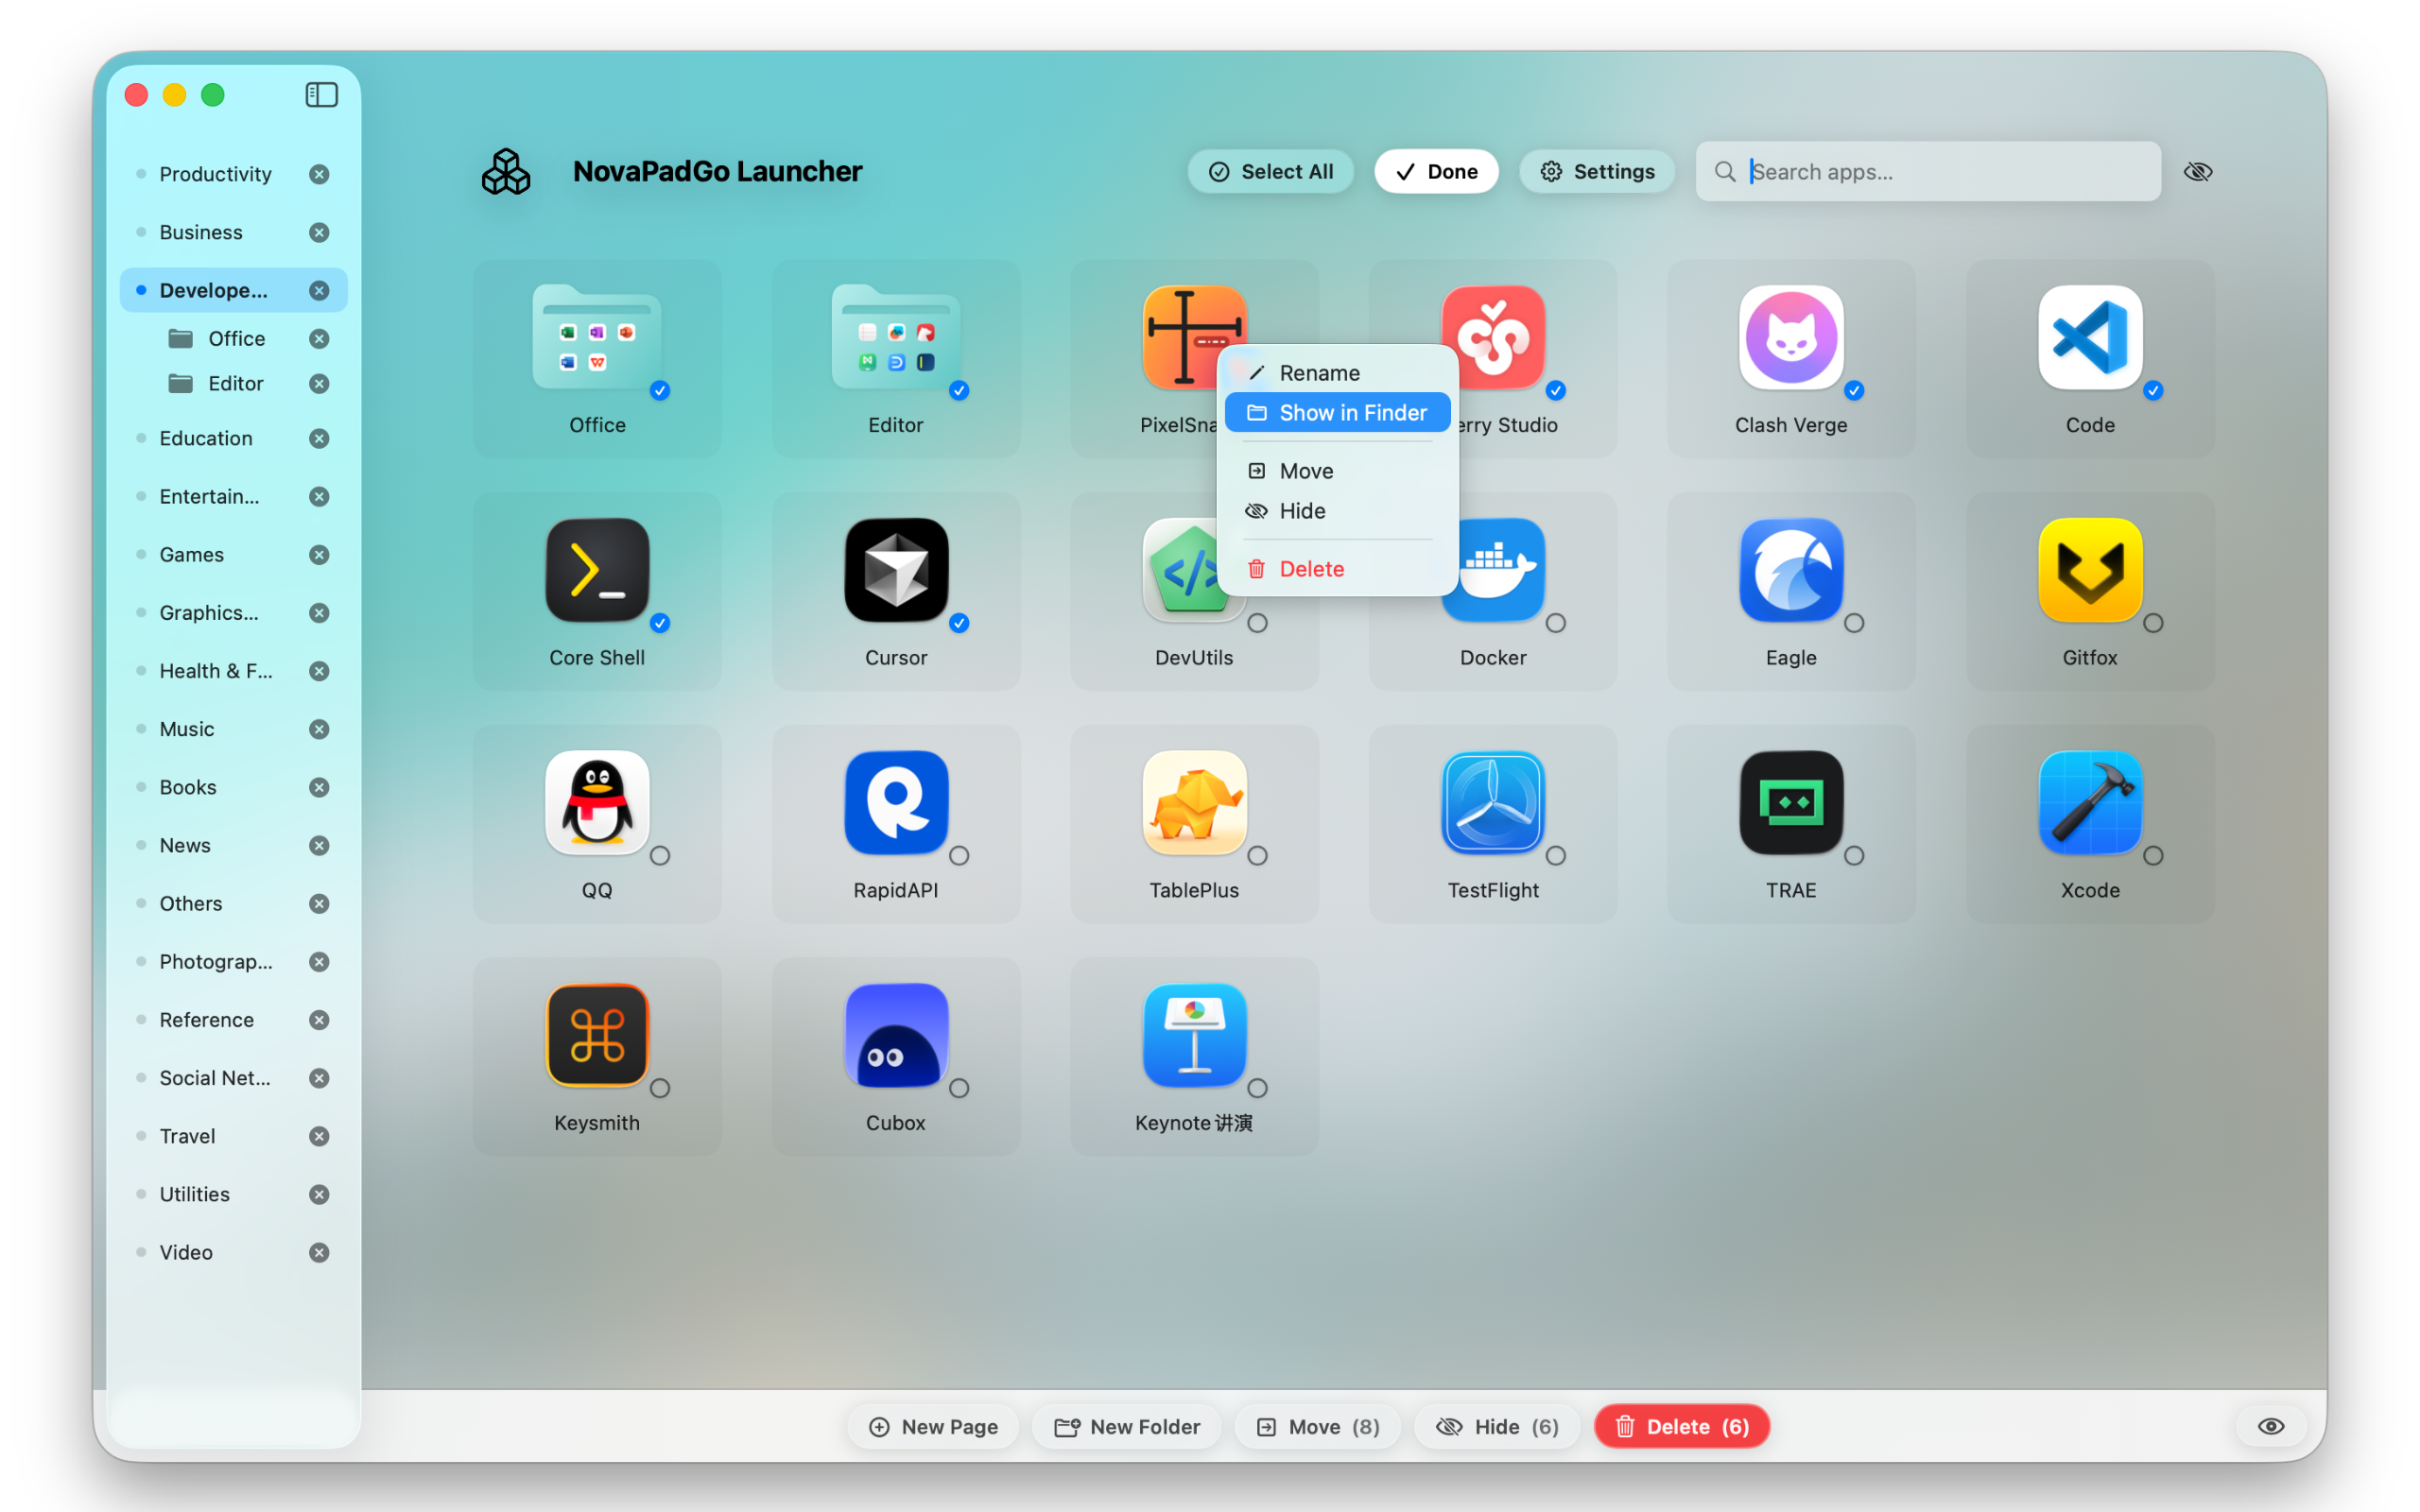Toggle the Clash Verge selection checkmark
Image resolution: width=2420 pixels, height=1512 pixels.
(x=1855, y=392)
